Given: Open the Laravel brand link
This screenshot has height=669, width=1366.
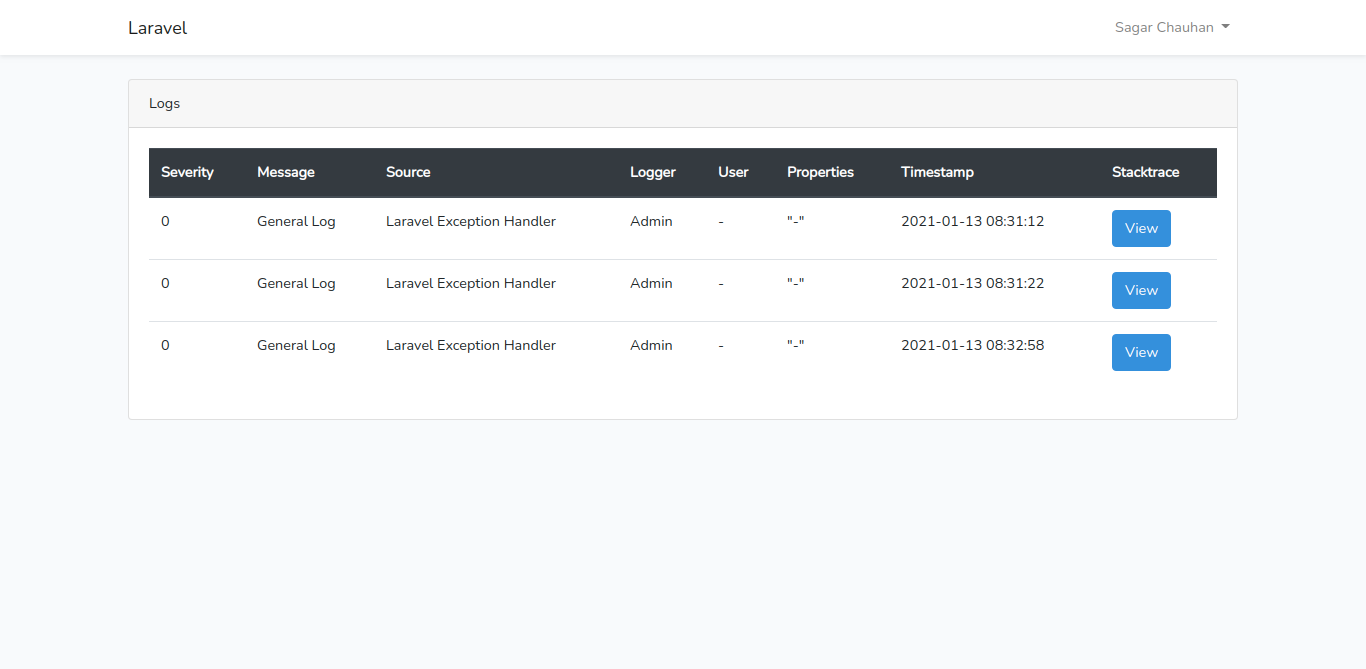Looking at the screenshot, I should point(157,28).
